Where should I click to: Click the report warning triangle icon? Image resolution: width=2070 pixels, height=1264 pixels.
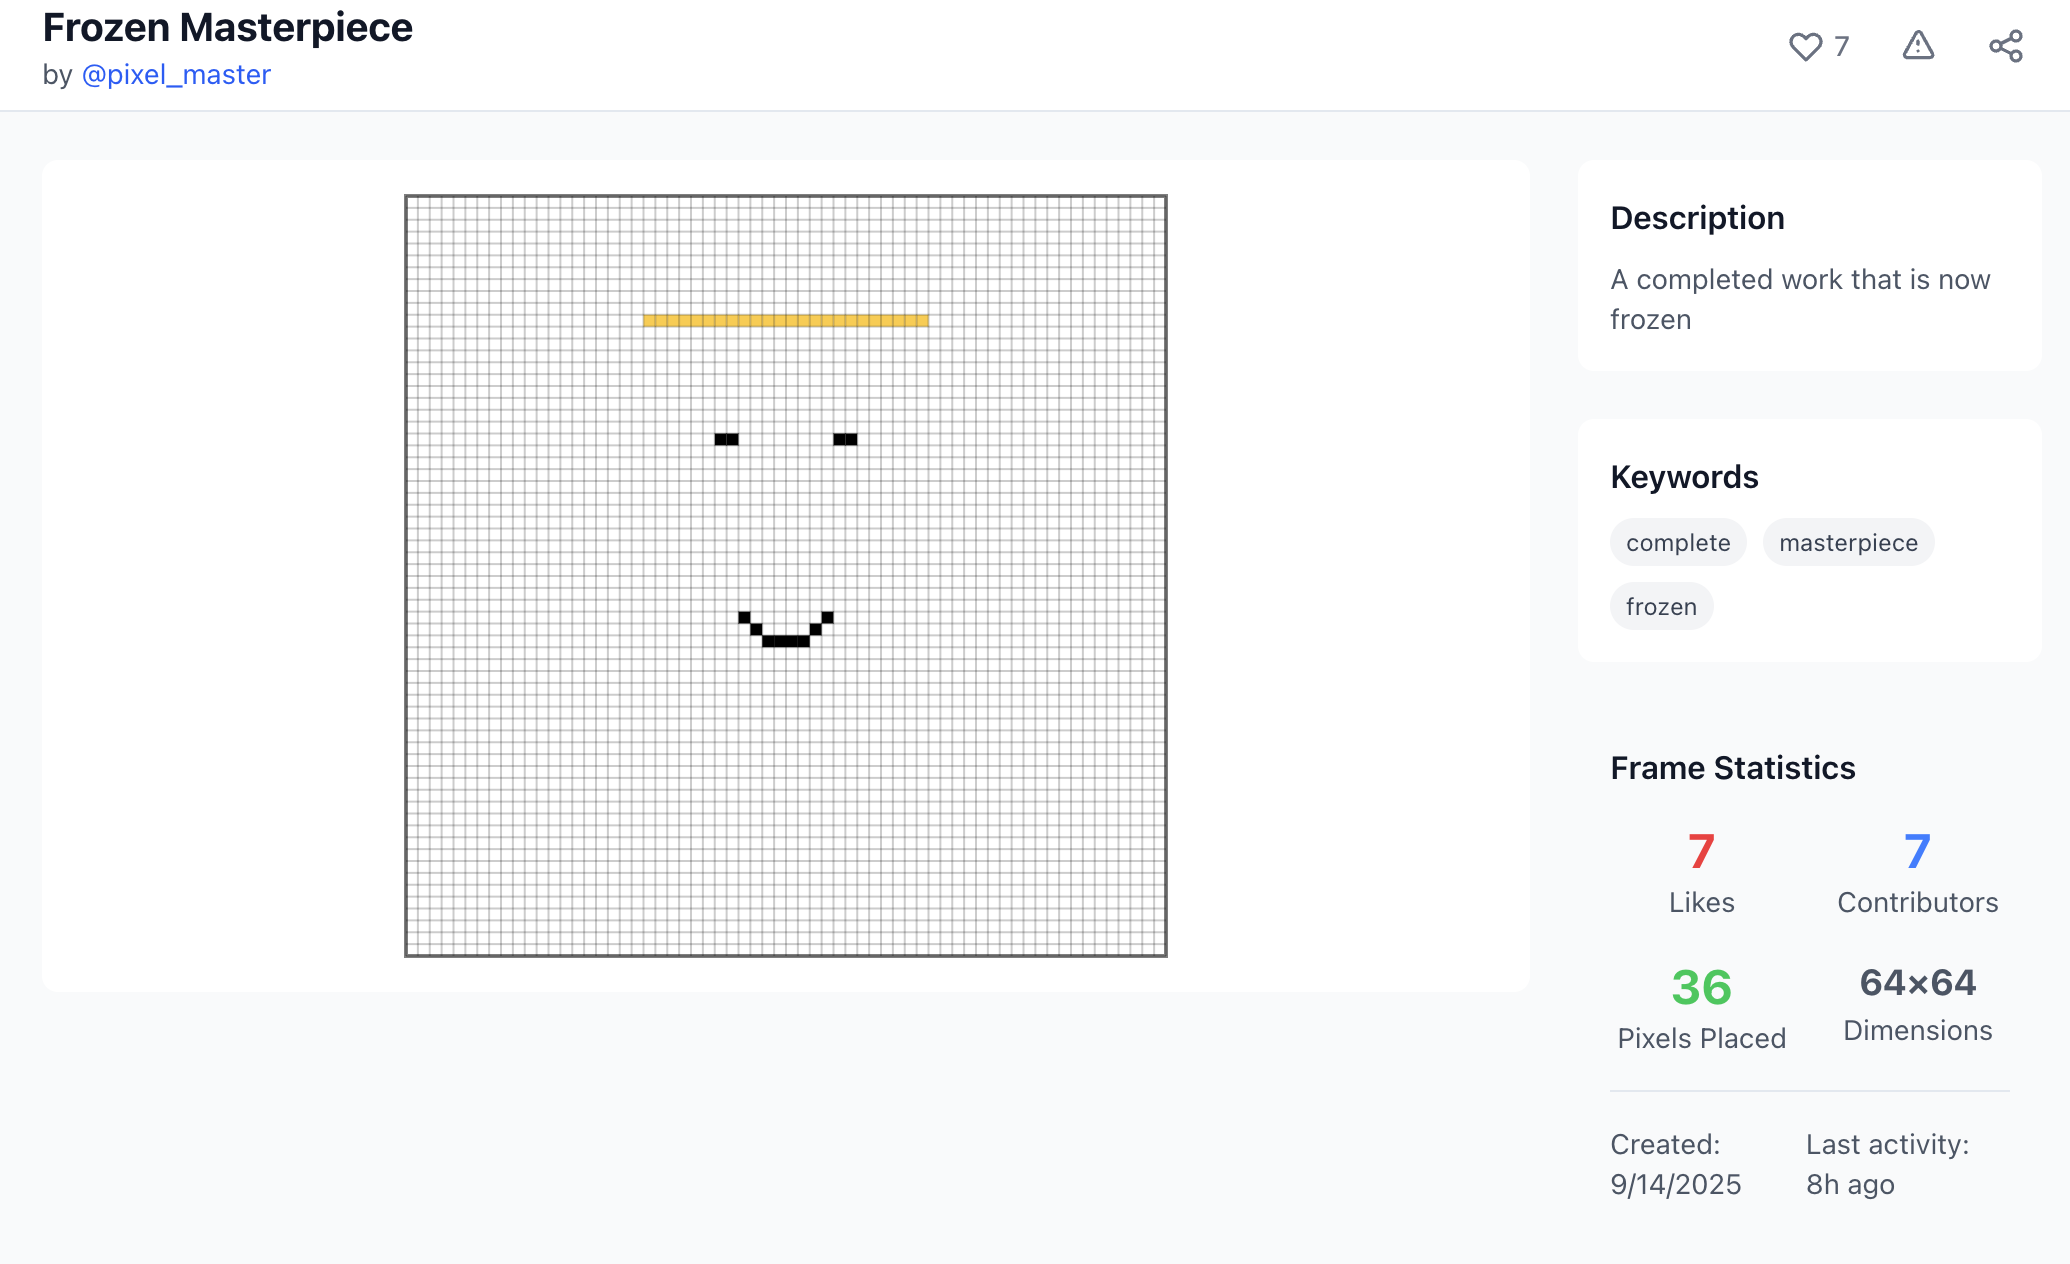(x=1917, y=46)
